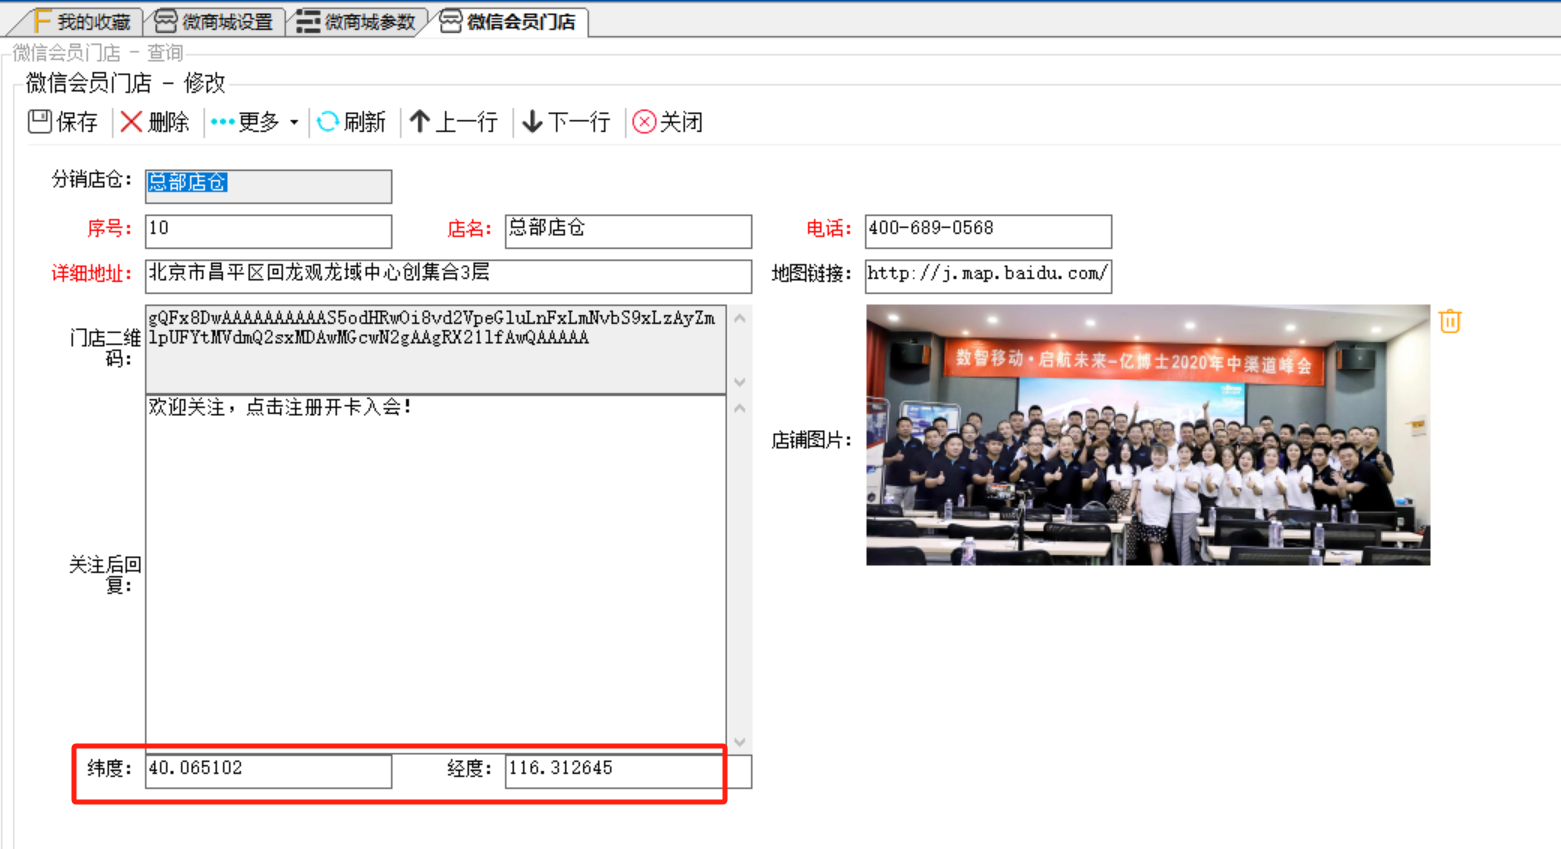Click the QR code box scroll-down arrow
1561x849 pixels.
(740, 382)
